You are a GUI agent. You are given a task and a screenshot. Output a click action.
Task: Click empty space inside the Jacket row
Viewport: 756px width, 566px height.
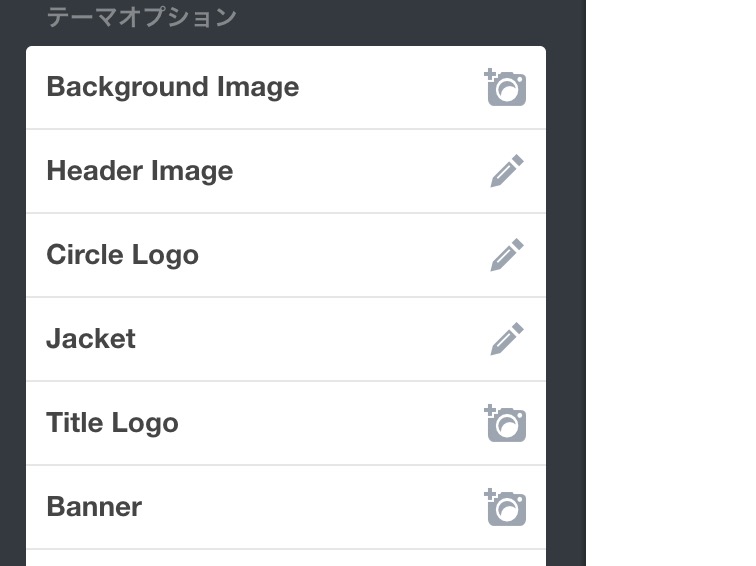(309, 339)
